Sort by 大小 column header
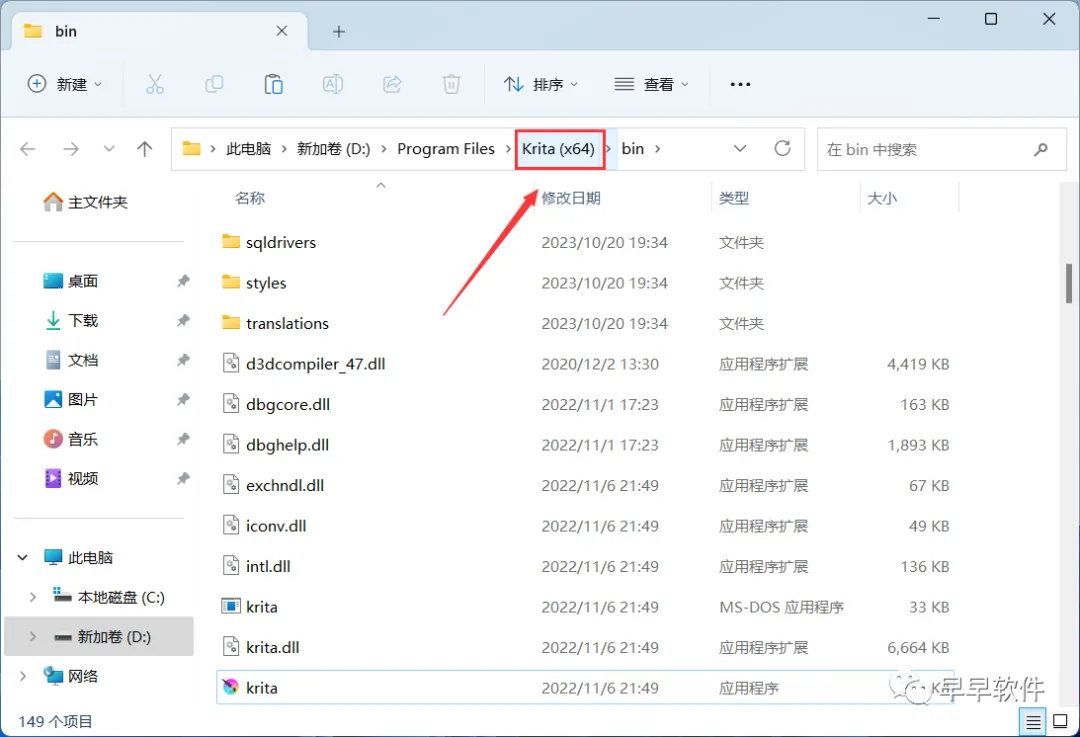This screenshot has height=737, width=1080. point(882,198)
